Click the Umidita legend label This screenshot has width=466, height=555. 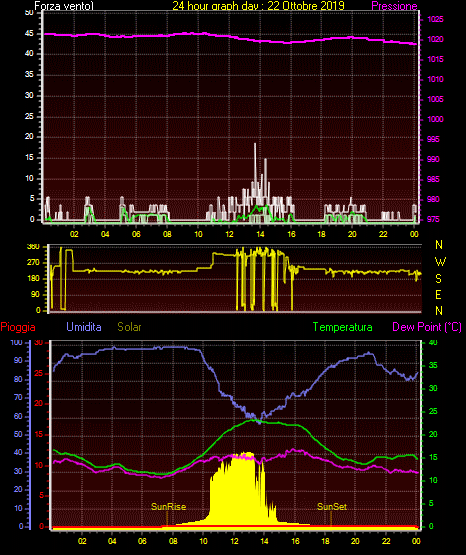84,327
